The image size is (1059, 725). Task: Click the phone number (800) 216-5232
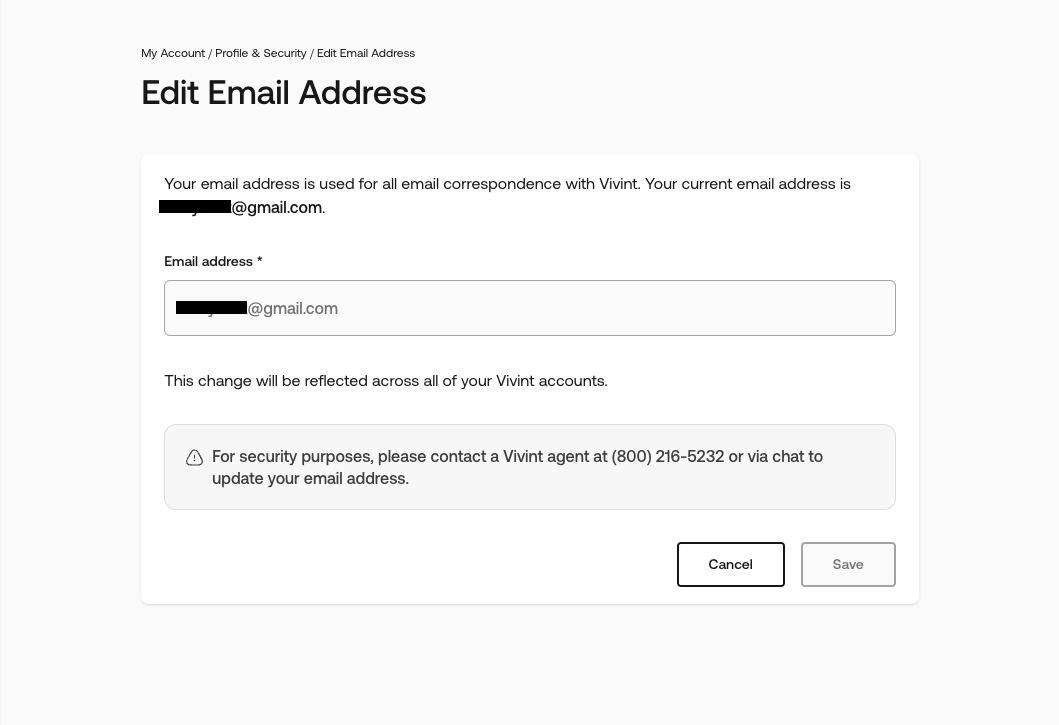click(668, 457)
